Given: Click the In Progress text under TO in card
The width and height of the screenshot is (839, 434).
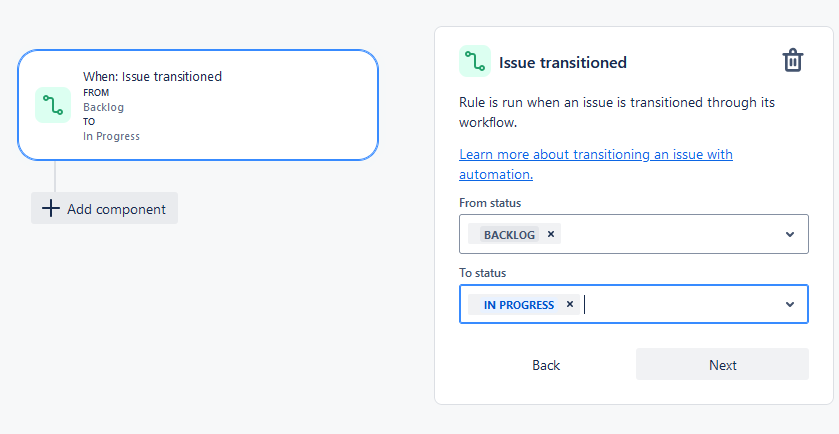Looking at the screenshot, I should (x=111, y=136).
